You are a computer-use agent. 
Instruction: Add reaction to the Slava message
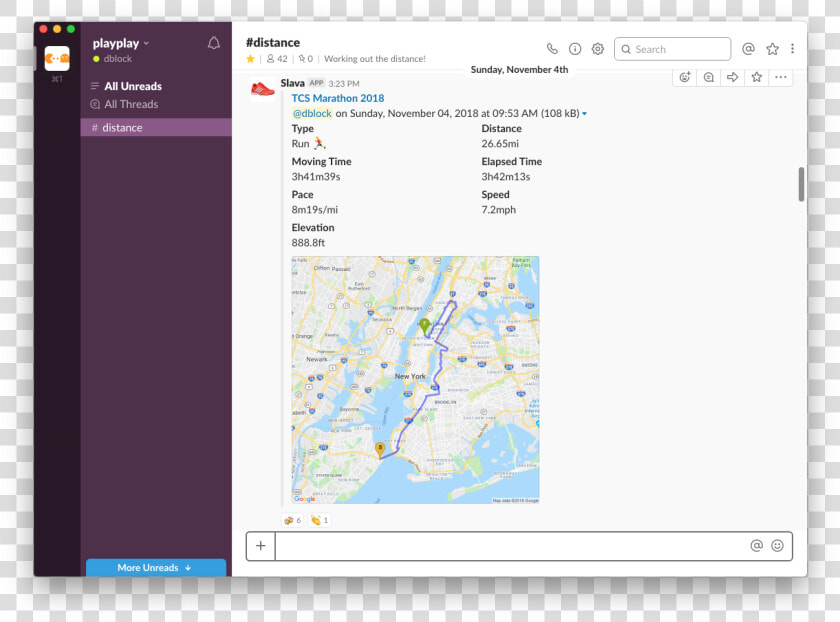(685, 77)
